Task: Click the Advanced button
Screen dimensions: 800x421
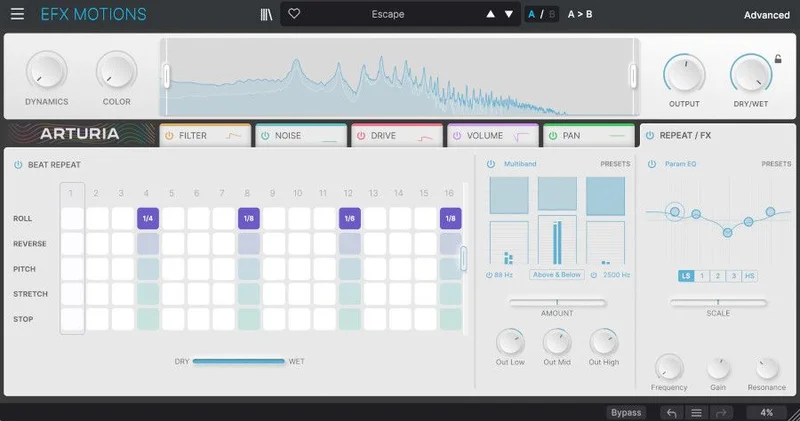Action: (x=766, y=15)
